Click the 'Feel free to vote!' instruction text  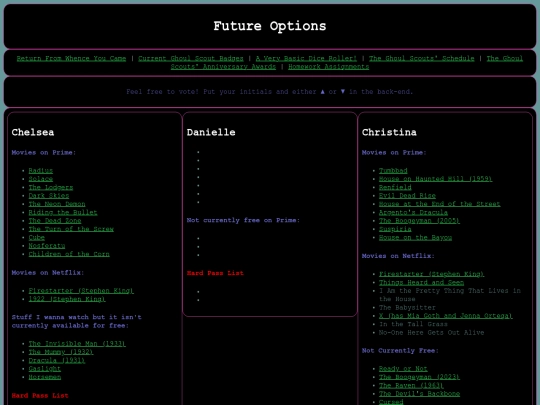click(270, 92)
